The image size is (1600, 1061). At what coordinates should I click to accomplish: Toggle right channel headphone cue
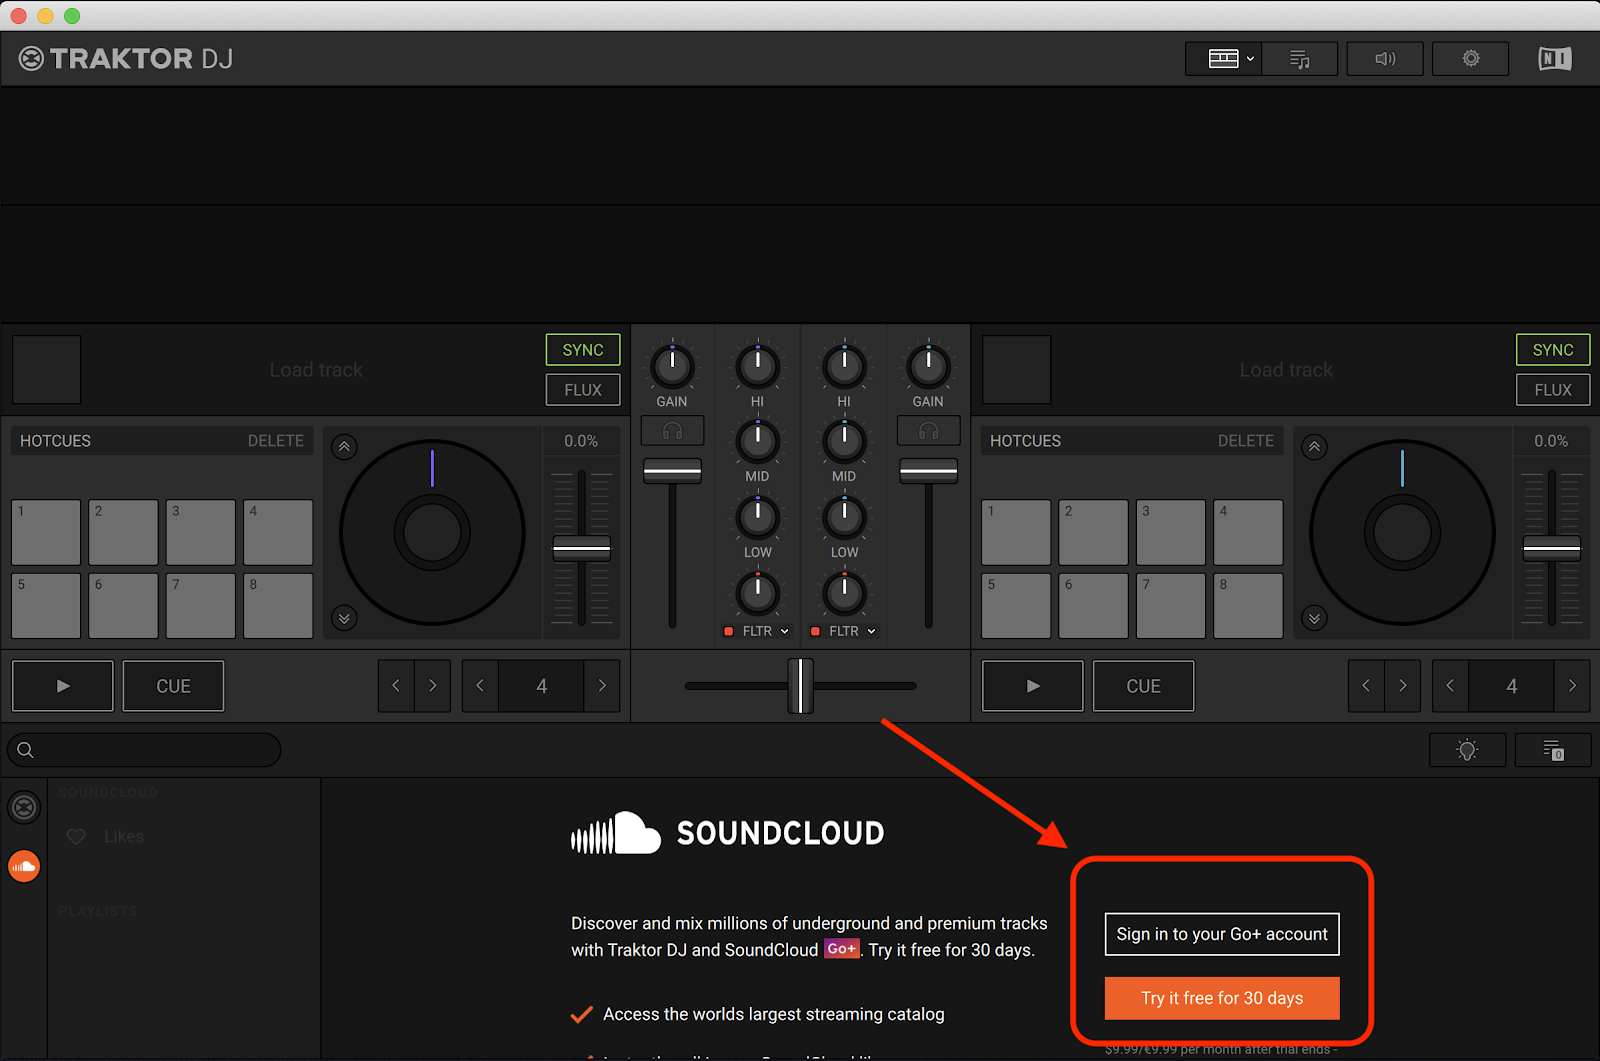(x=928, y=431)
